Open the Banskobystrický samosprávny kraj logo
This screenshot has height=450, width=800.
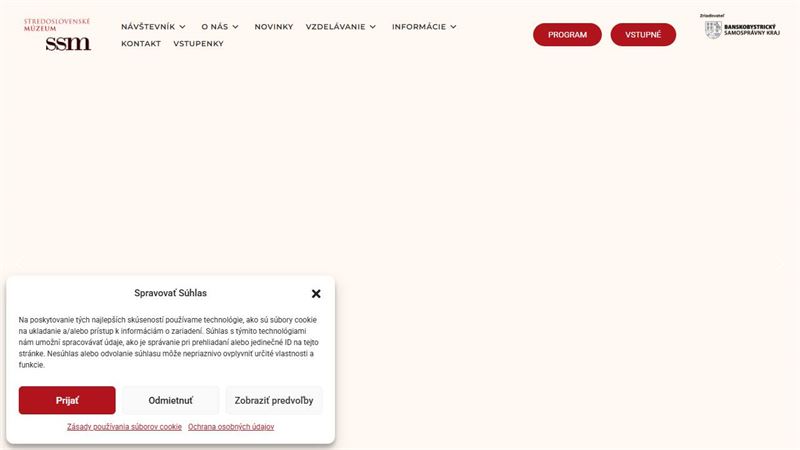(x=740, y=27)
